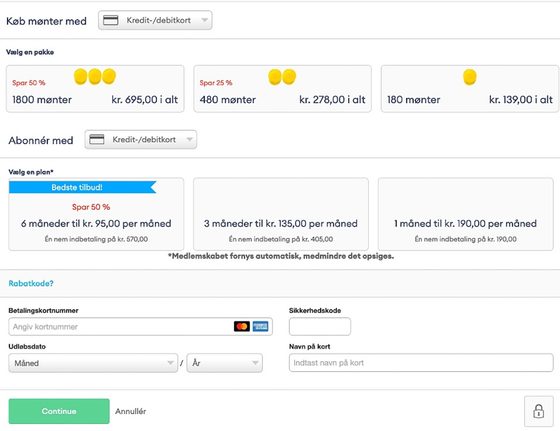Click the single coin icon on the 180 mønter package
Viewport: 560px width, 431px height.
coord(470,77)
